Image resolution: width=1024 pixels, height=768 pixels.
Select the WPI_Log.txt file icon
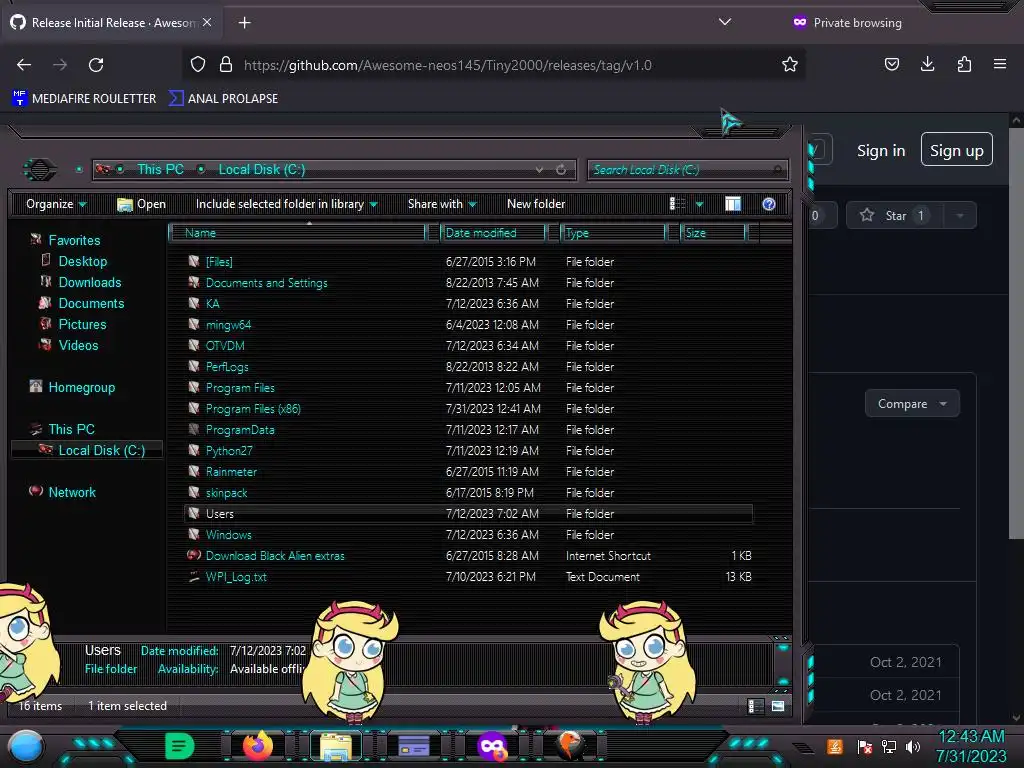(x=194, y=577)
